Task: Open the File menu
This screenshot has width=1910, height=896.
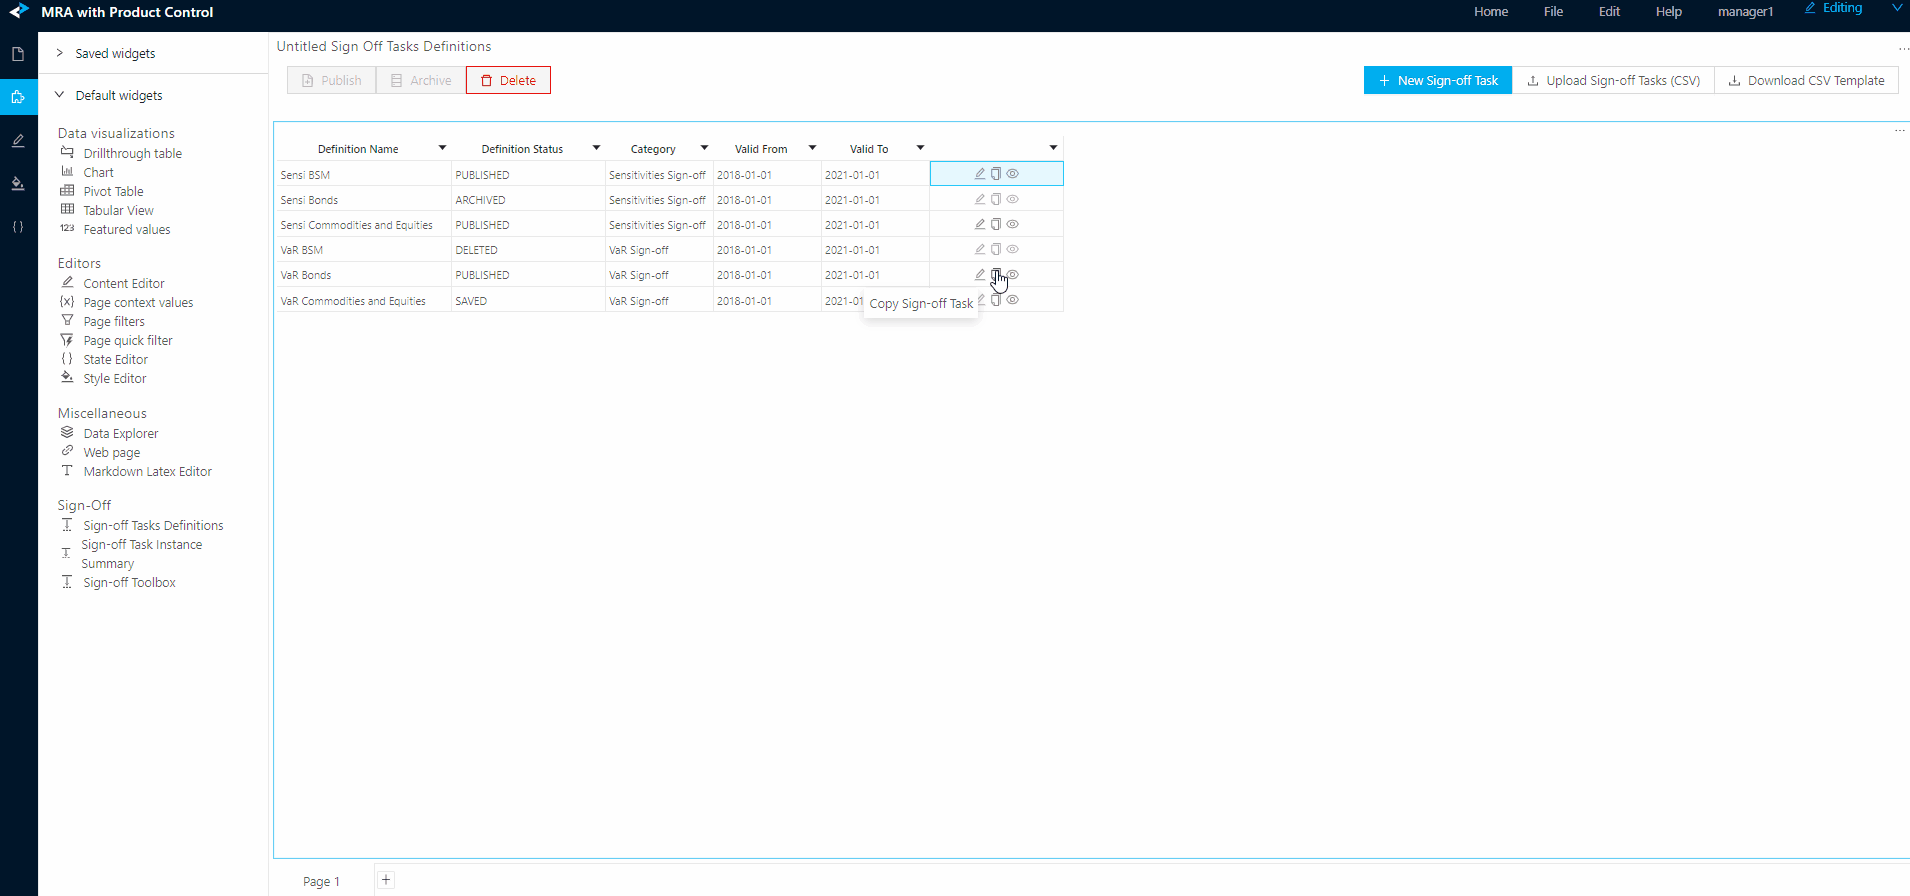Action: pos(1552,12)
